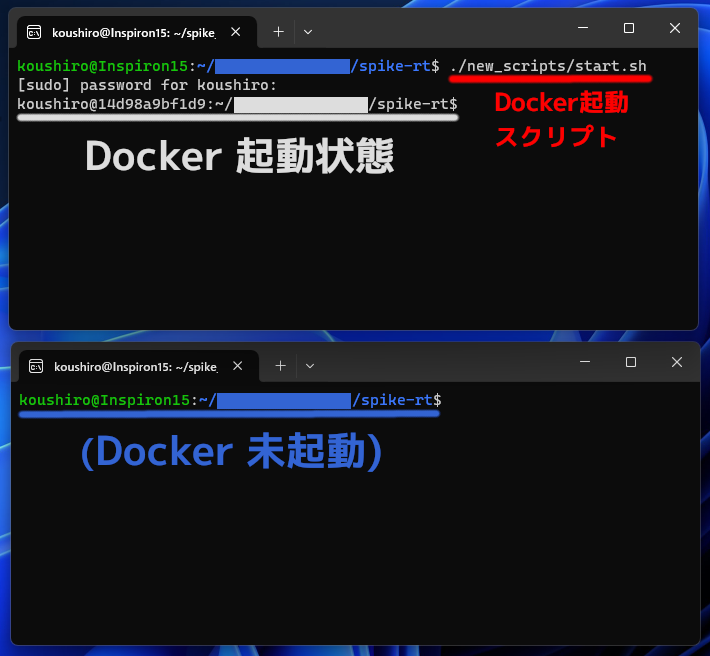Click the terminal icon on the top window's tab
Screen dimensions: 710x656
click(34, 33)
